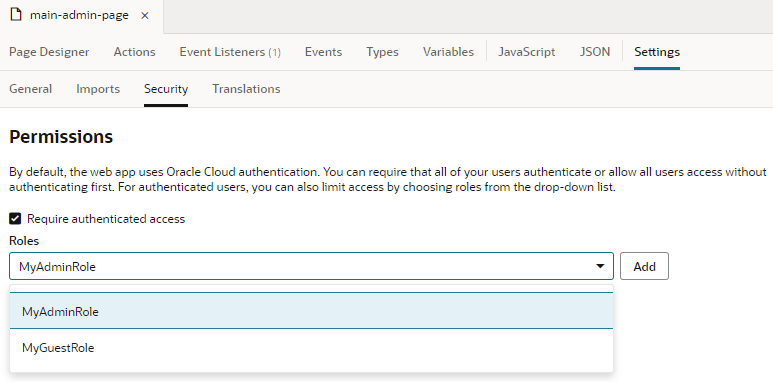
Task: Open the JavaScript tab
Action: click(527, 52)
